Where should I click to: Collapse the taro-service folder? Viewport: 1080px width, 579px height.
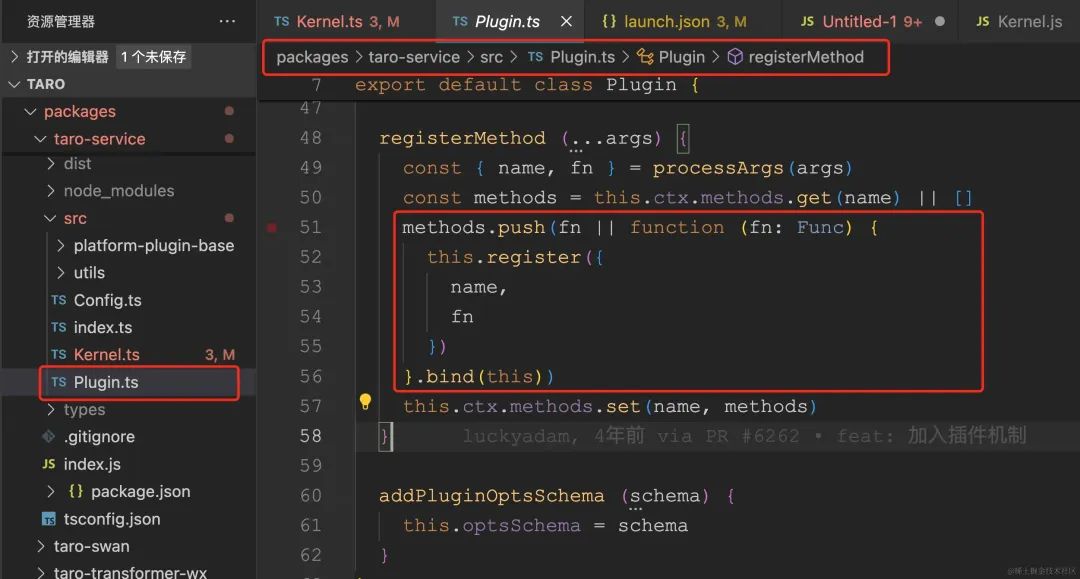coord(41,139)
